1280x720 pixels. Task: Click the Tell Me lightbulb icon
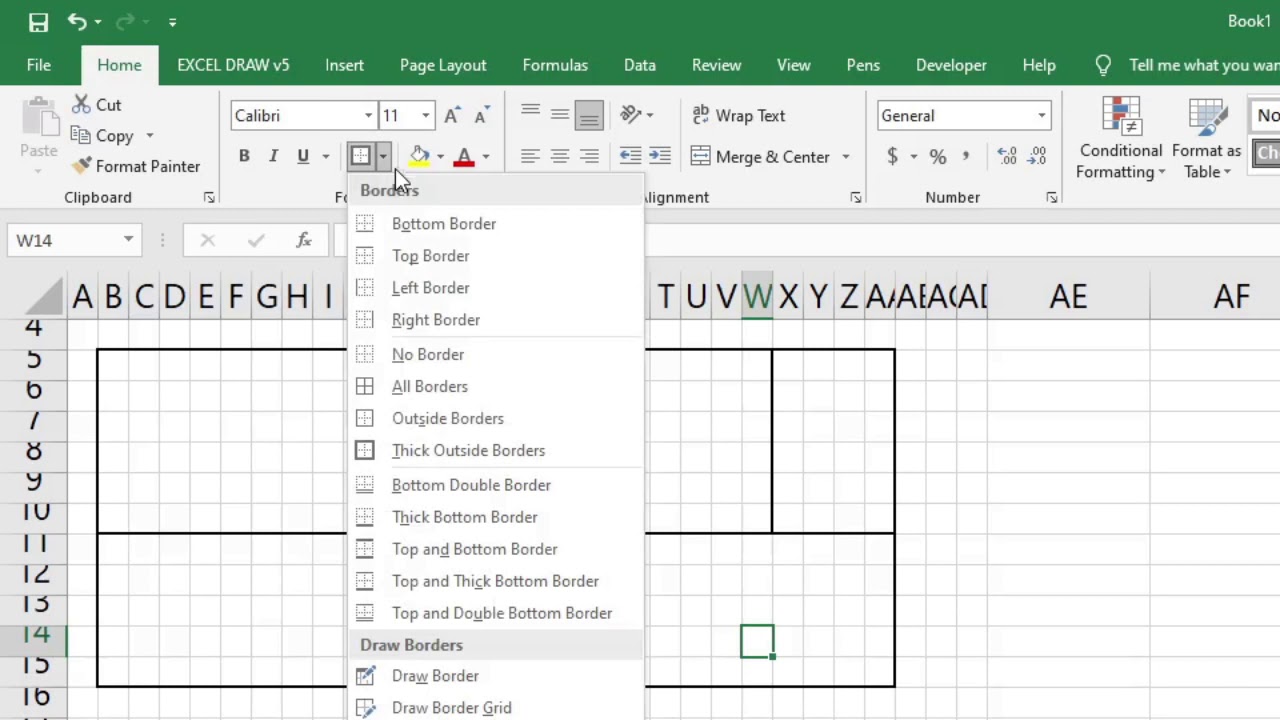pos(1103,65)
